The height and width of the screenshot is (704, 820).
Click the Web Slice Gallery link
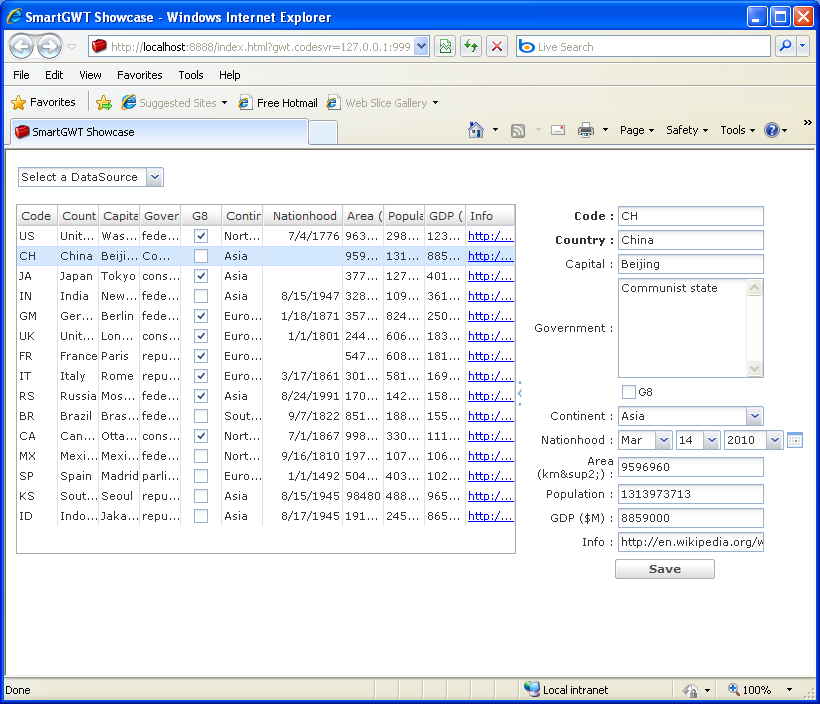[382, 103]
